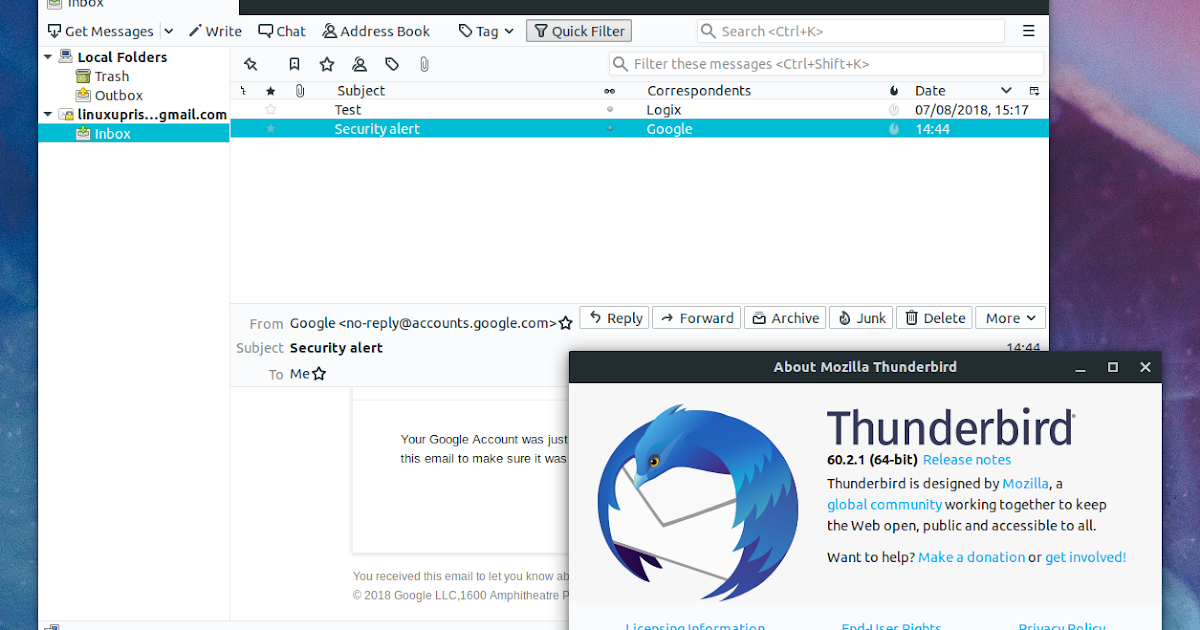Sort by junk status column header

click(894, 90)
